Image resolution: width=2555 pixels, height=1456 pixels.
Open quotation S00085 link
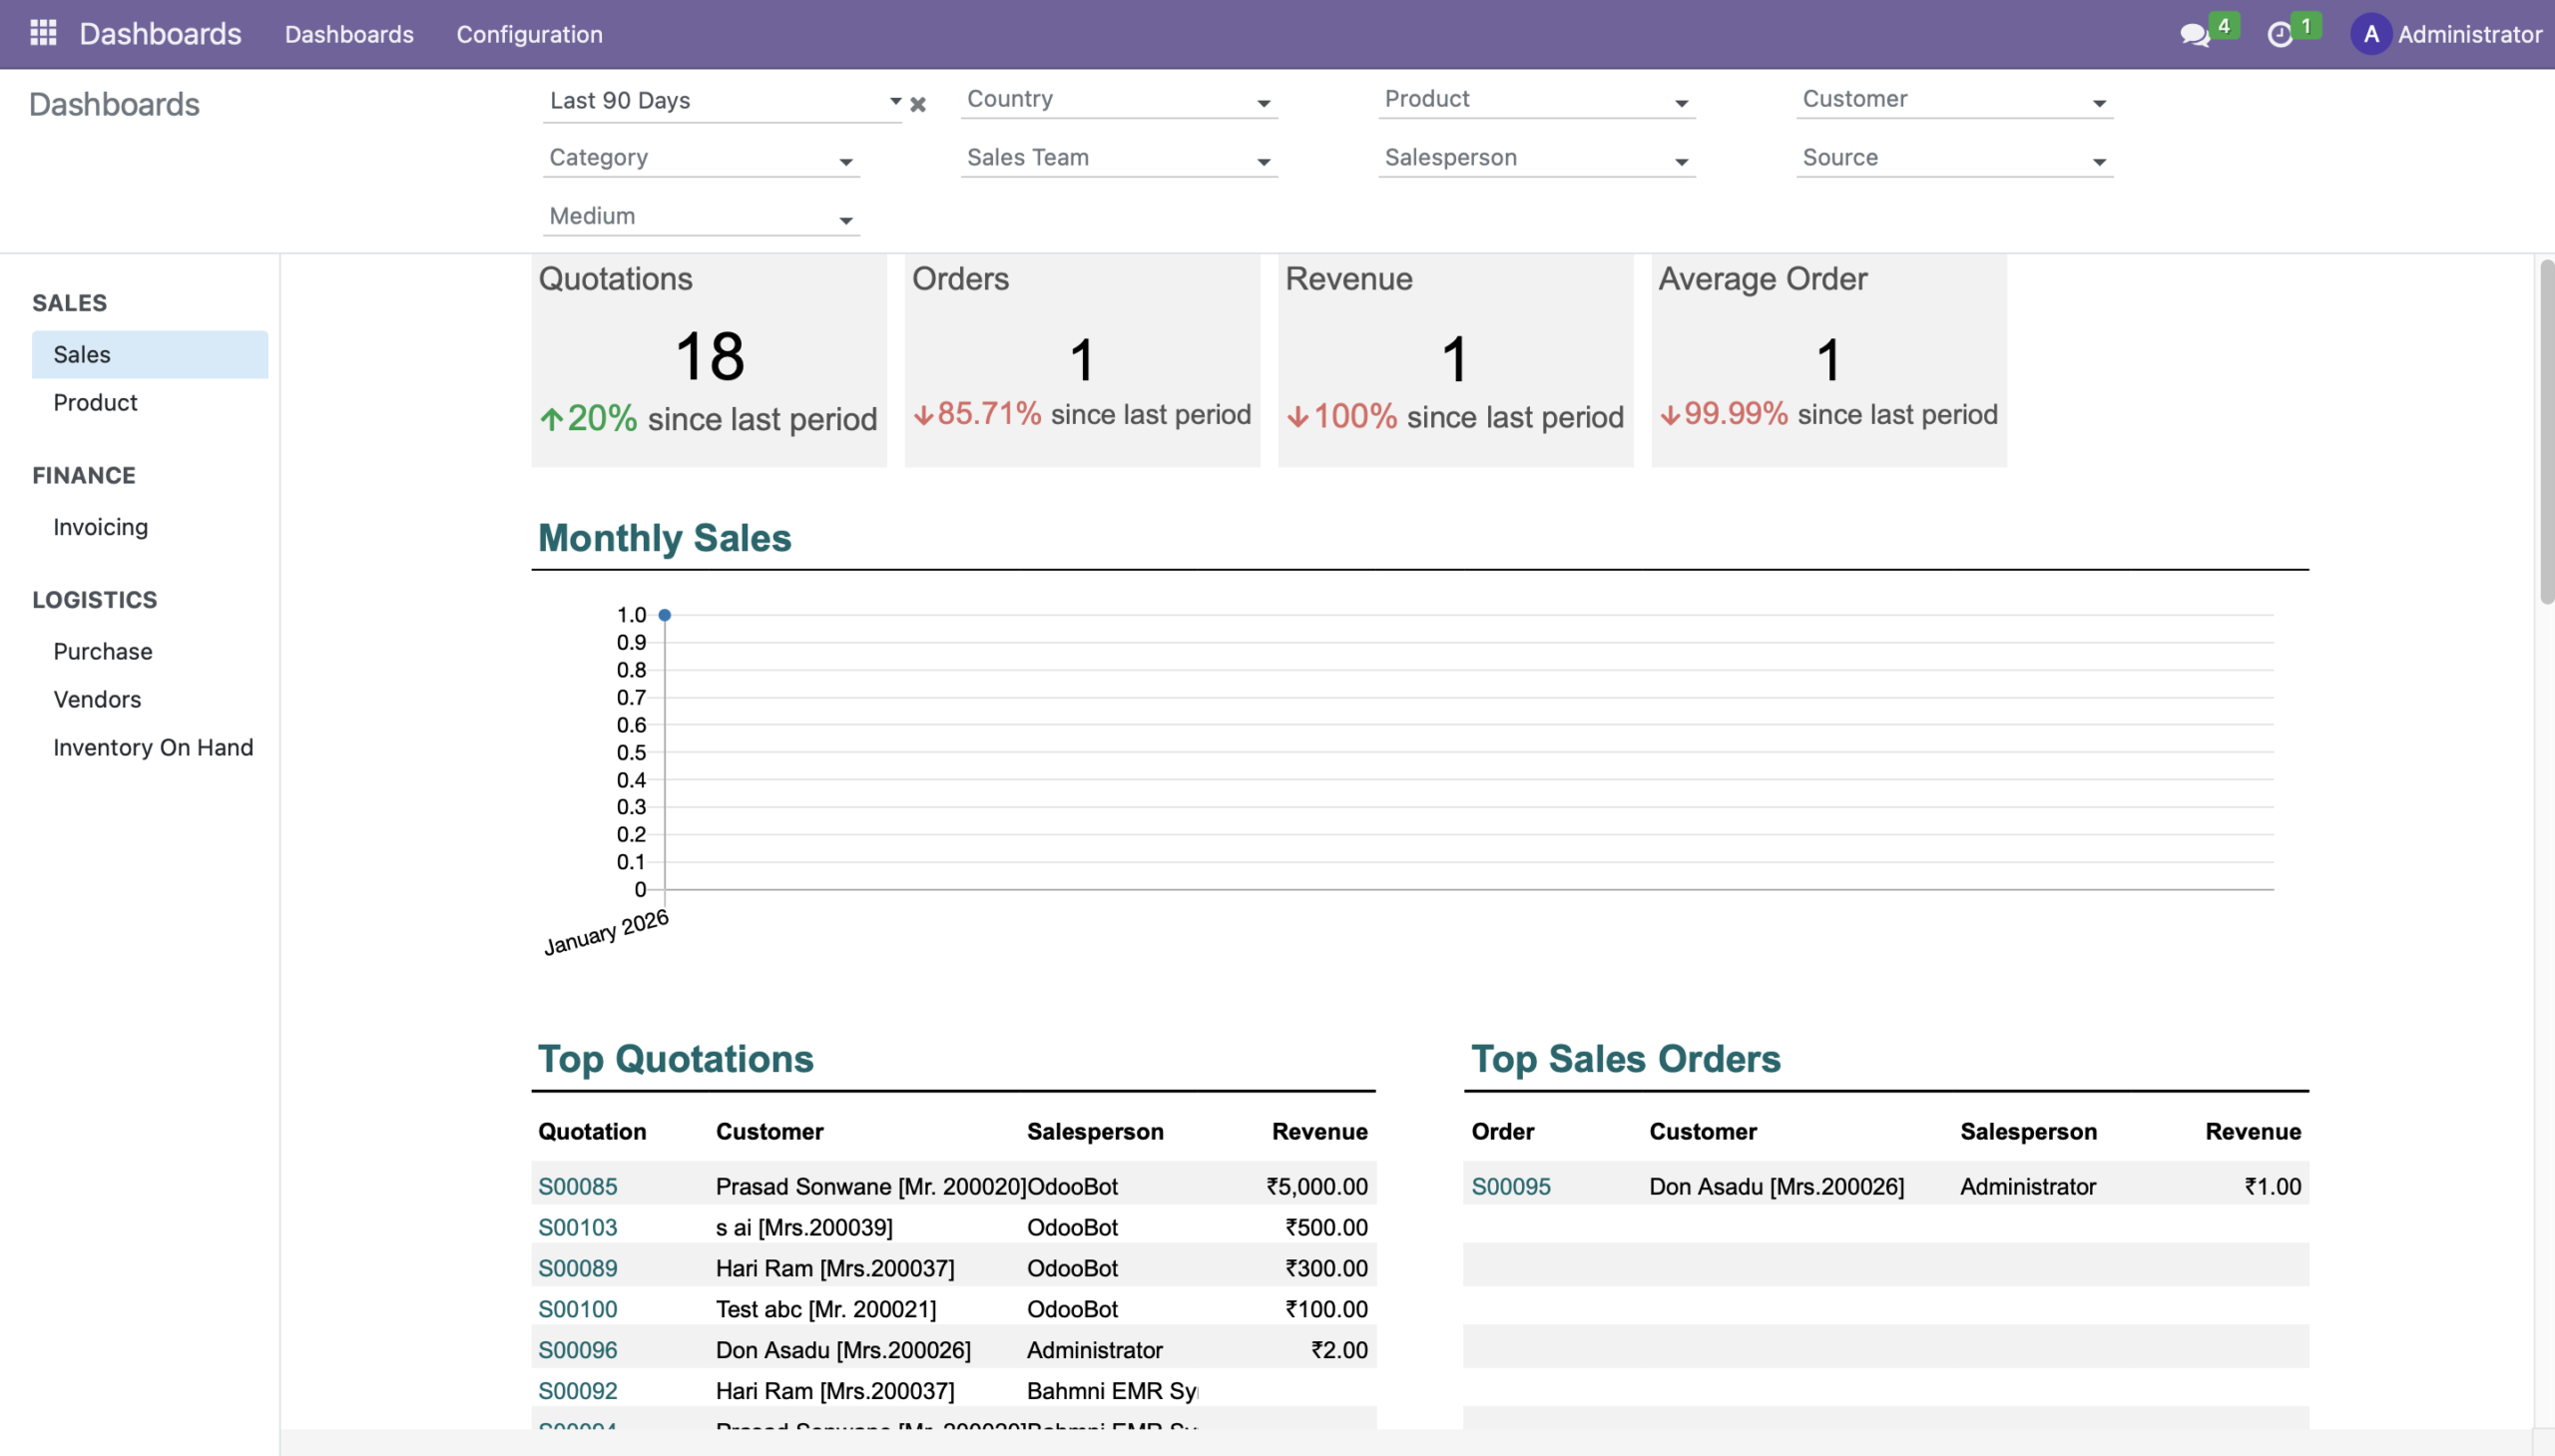[x=577, y=1186]
